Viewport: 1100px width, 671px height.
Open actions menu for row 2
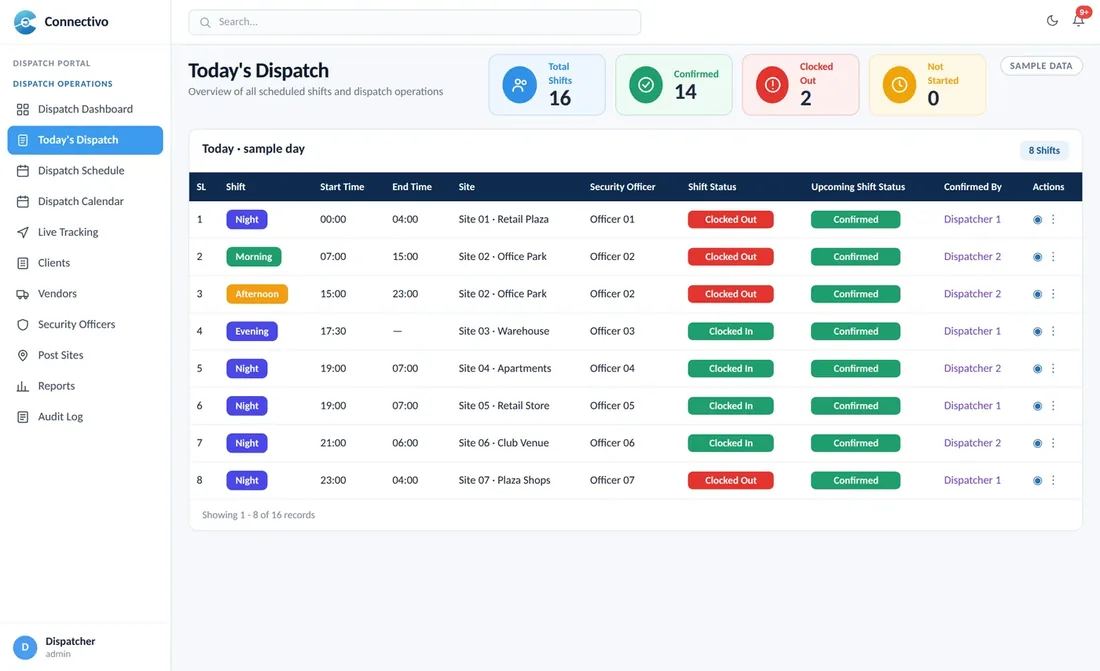1053,257
